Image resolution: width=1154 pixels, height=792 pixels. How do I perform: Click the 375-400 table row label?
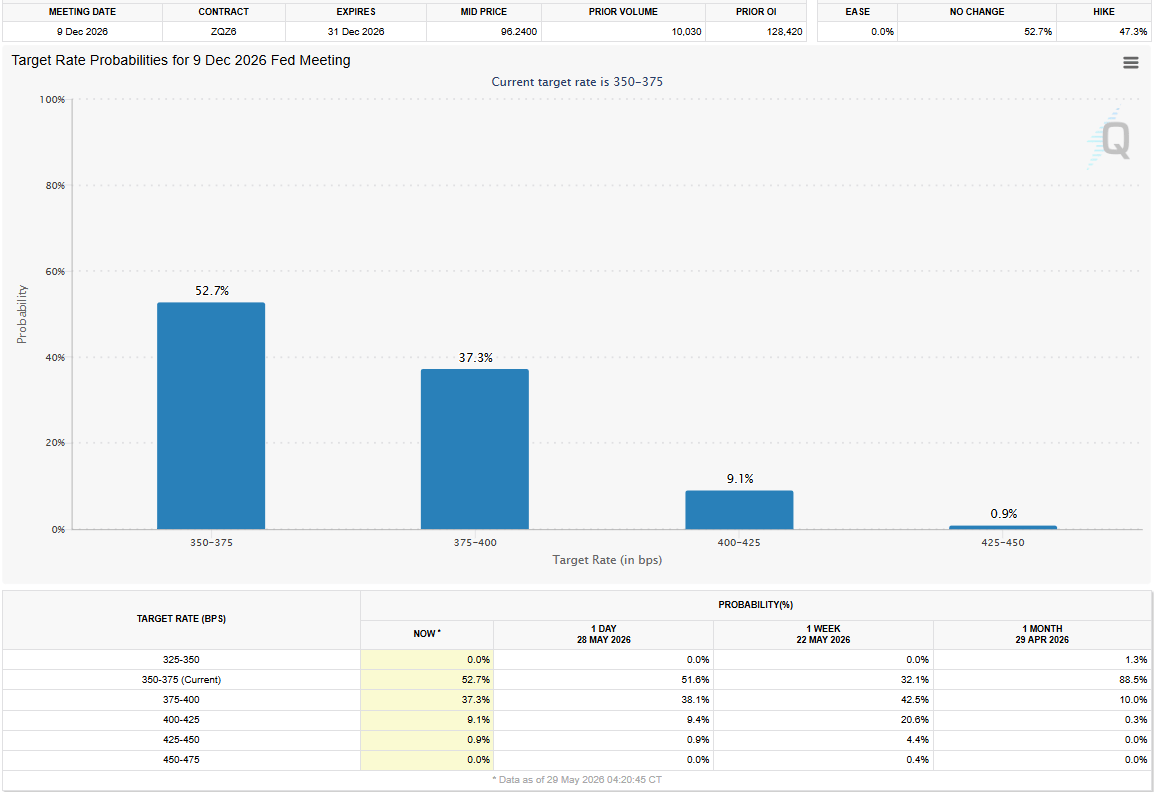(181, 700)
